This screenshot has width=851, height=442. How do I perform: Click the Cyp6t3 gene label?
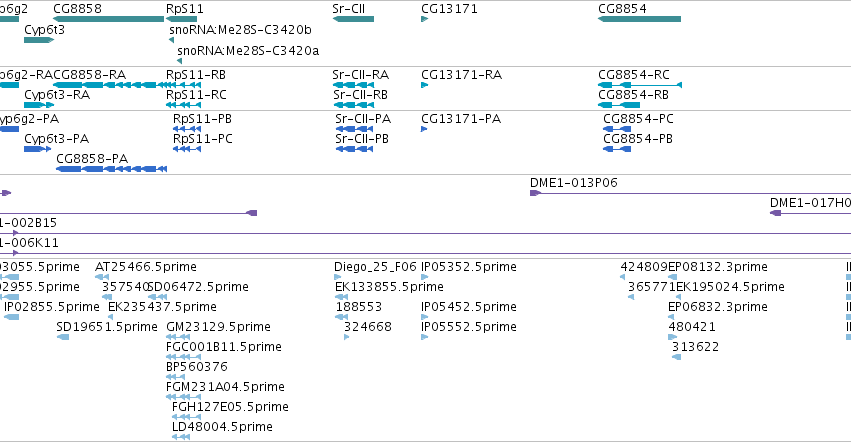[45, 29]
